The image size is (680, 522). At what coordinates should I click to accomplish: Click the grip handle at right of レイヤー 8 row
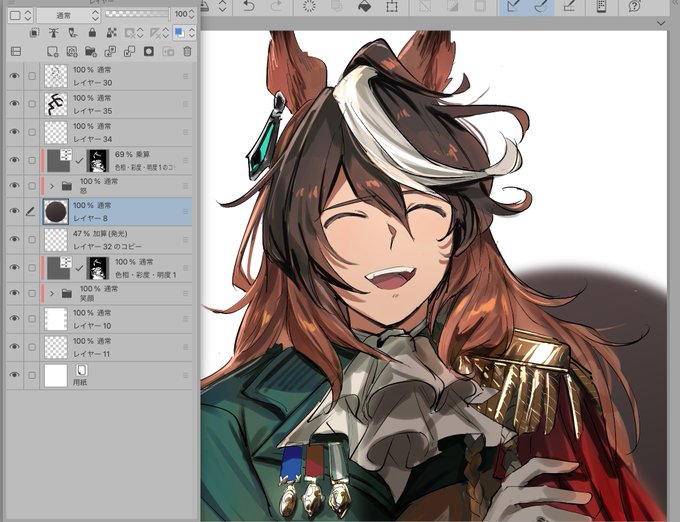[186, 211]
